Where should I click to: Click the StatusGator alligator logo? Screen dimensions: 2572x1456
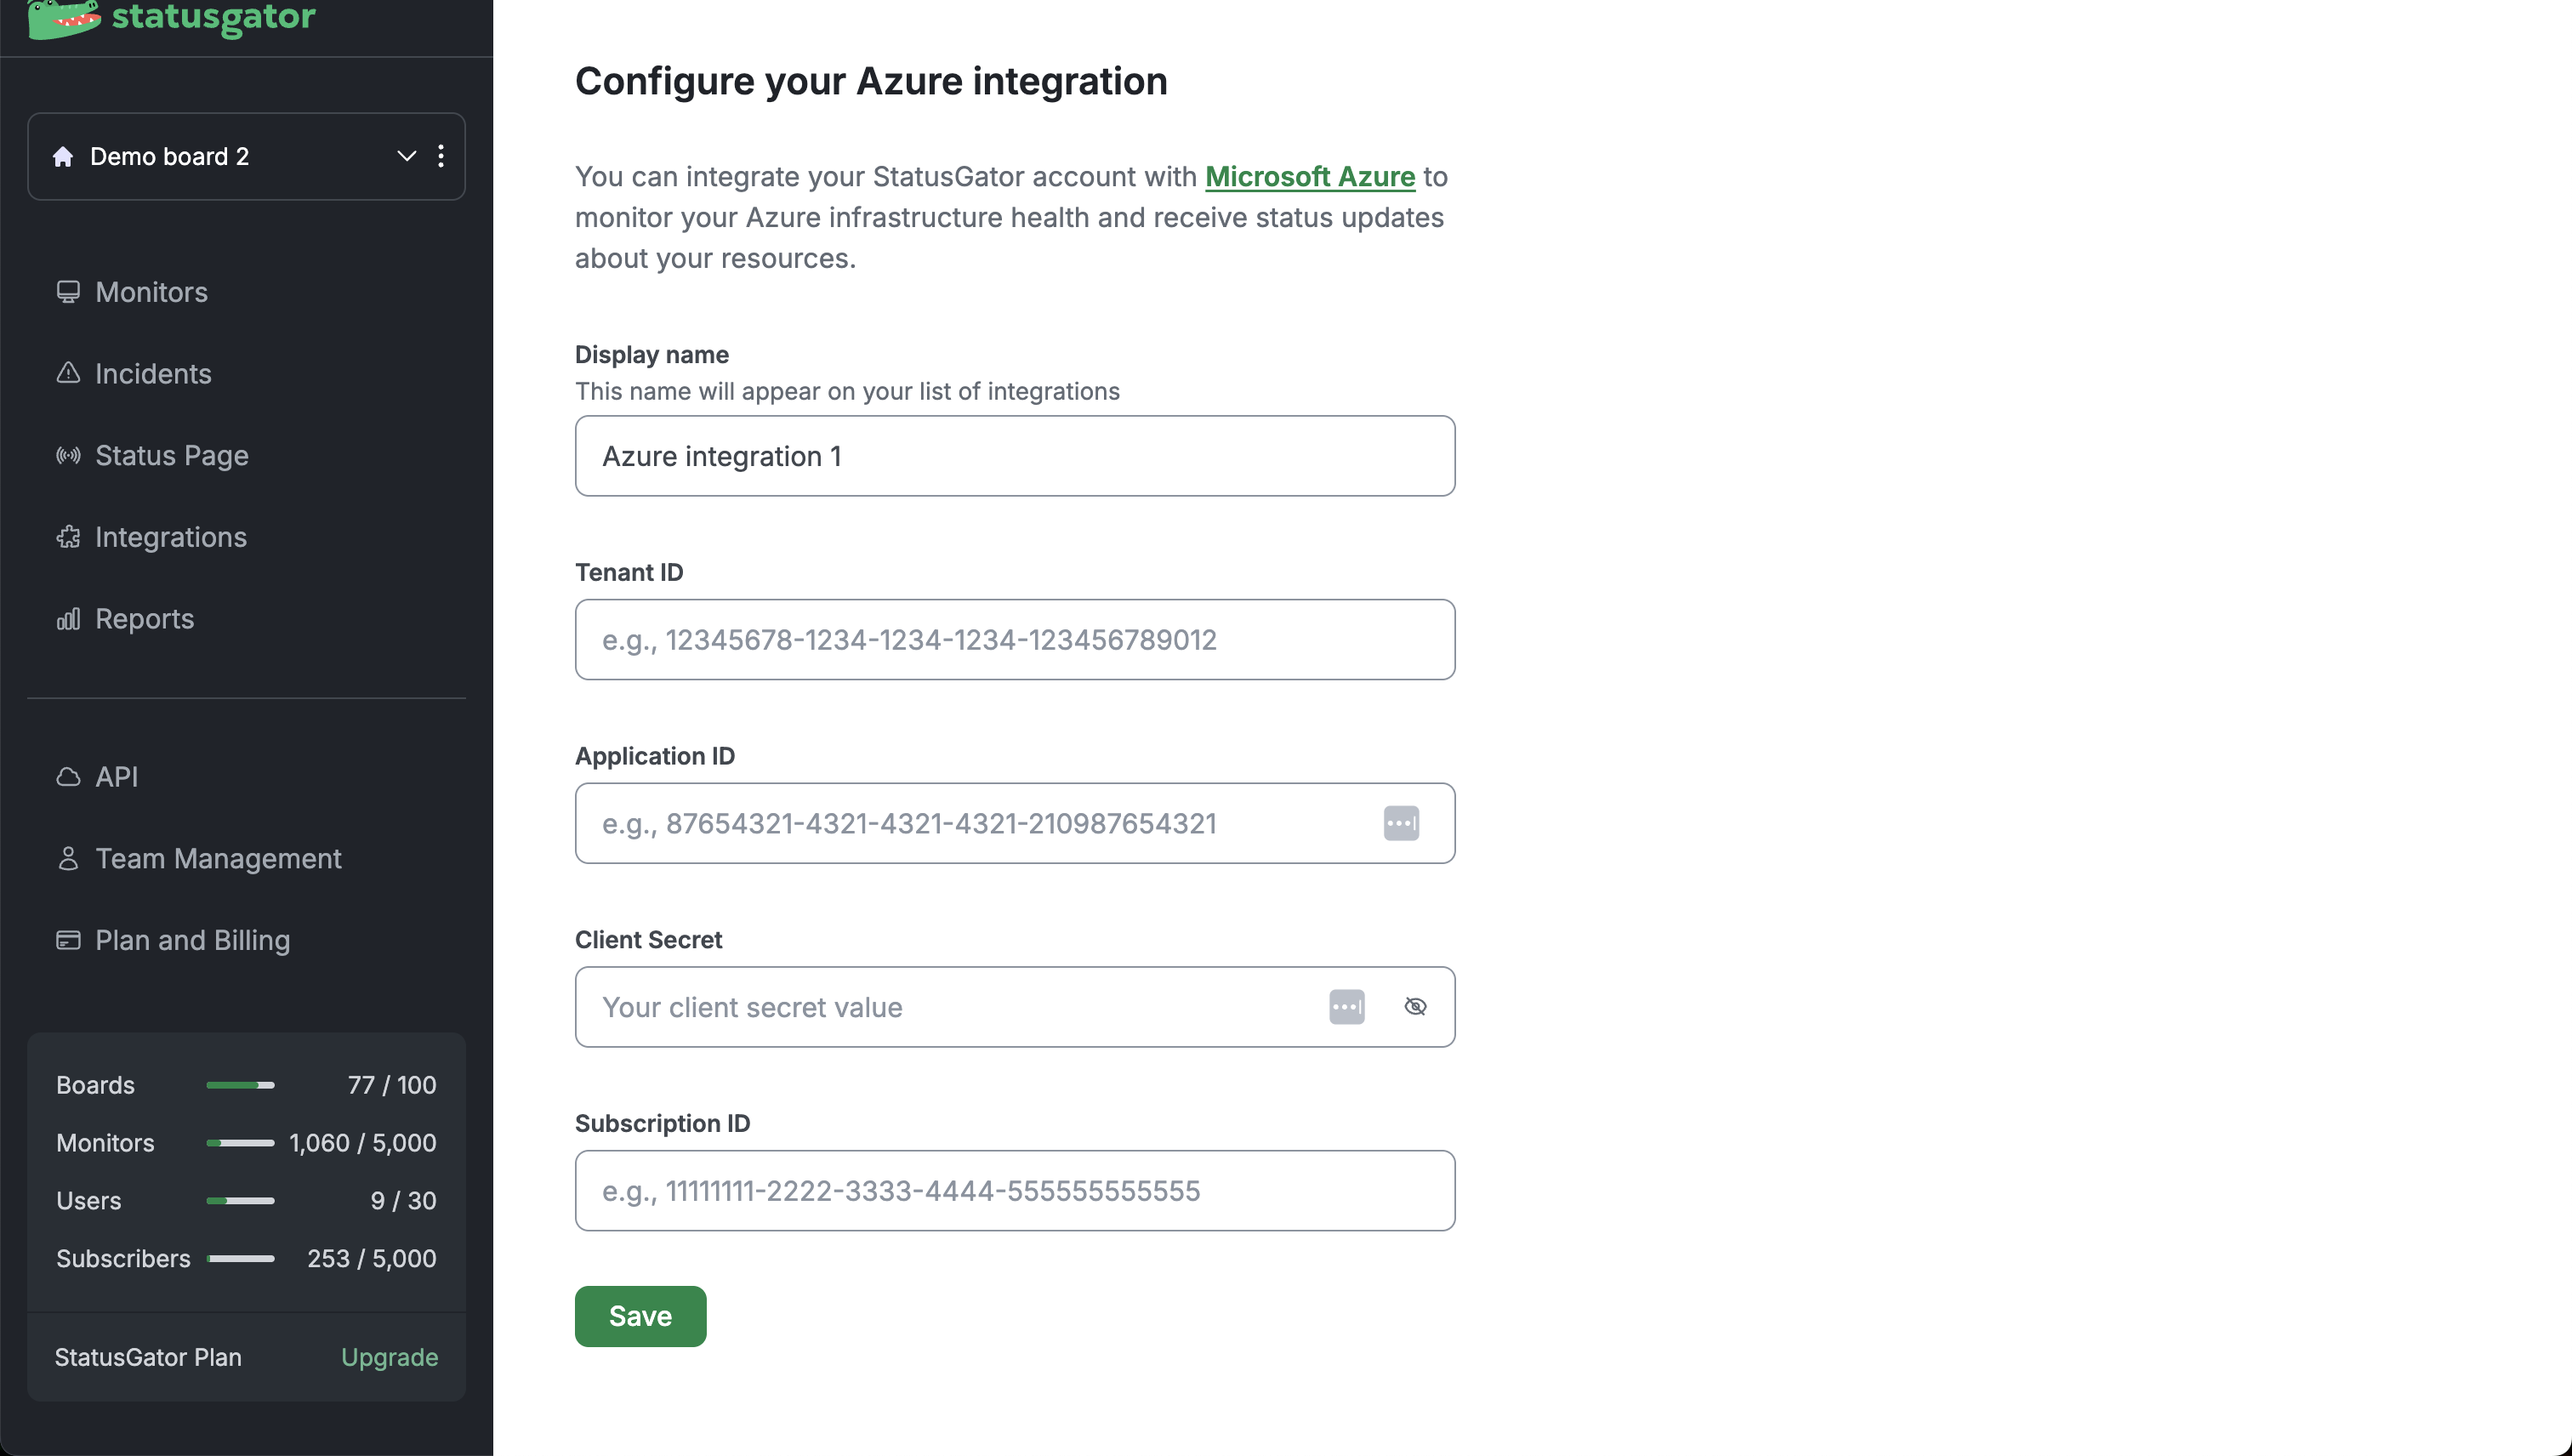[64, 17]
